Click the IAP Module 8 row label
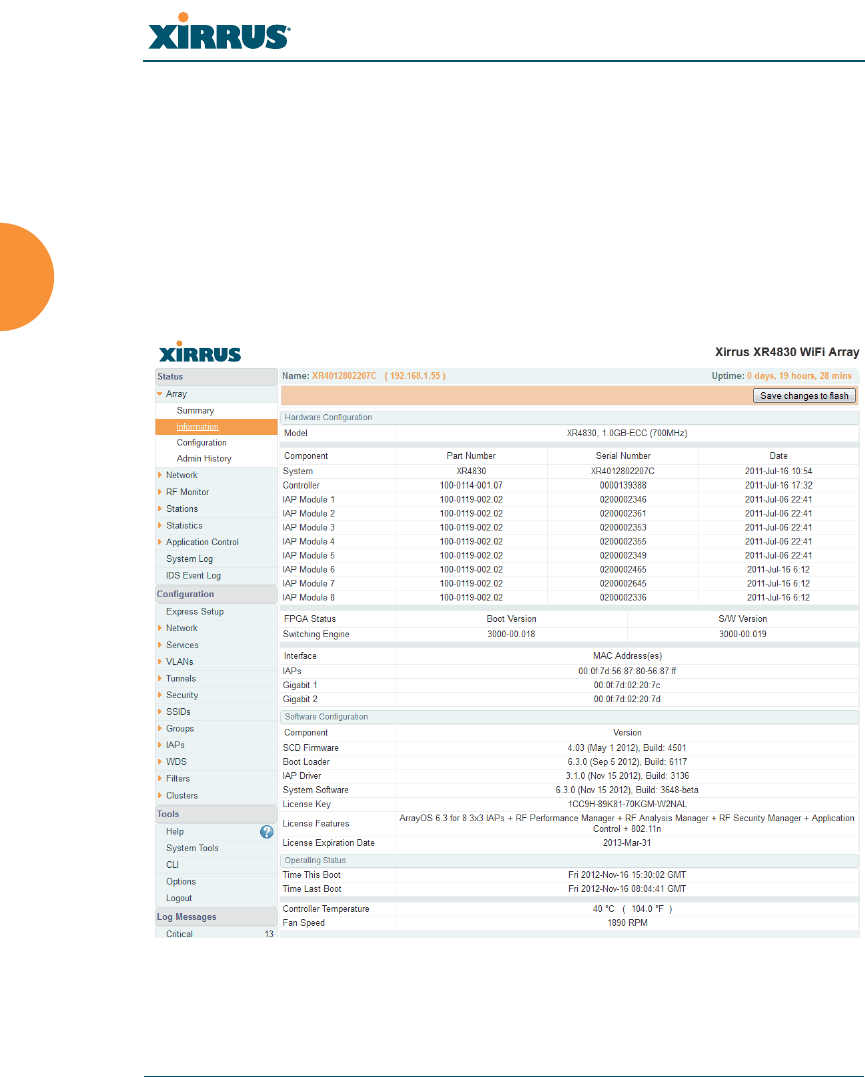The height and width of the screenshot is (1077, 865). (x=308, y=598)
